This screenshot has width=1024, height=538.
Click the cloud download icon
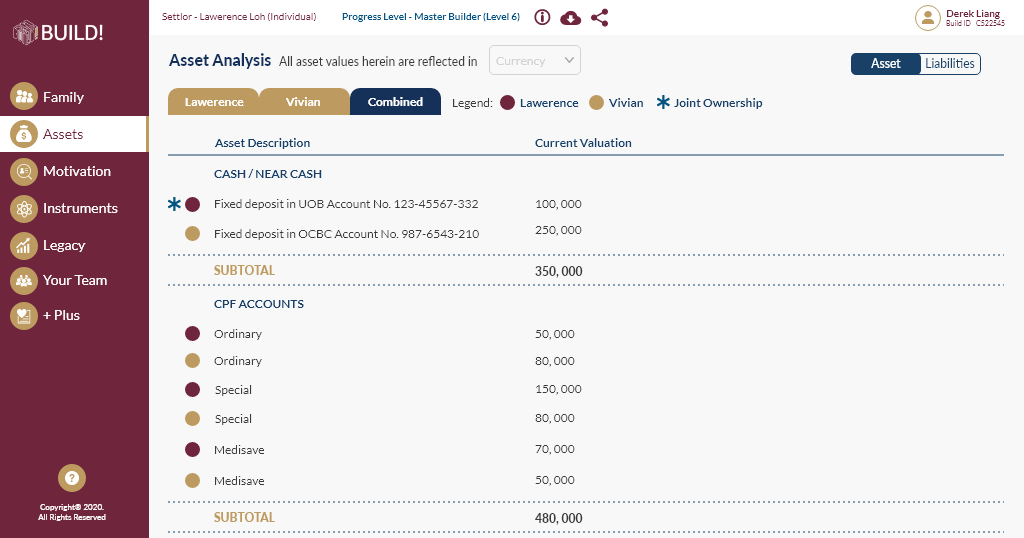click(x=571, y=17)
